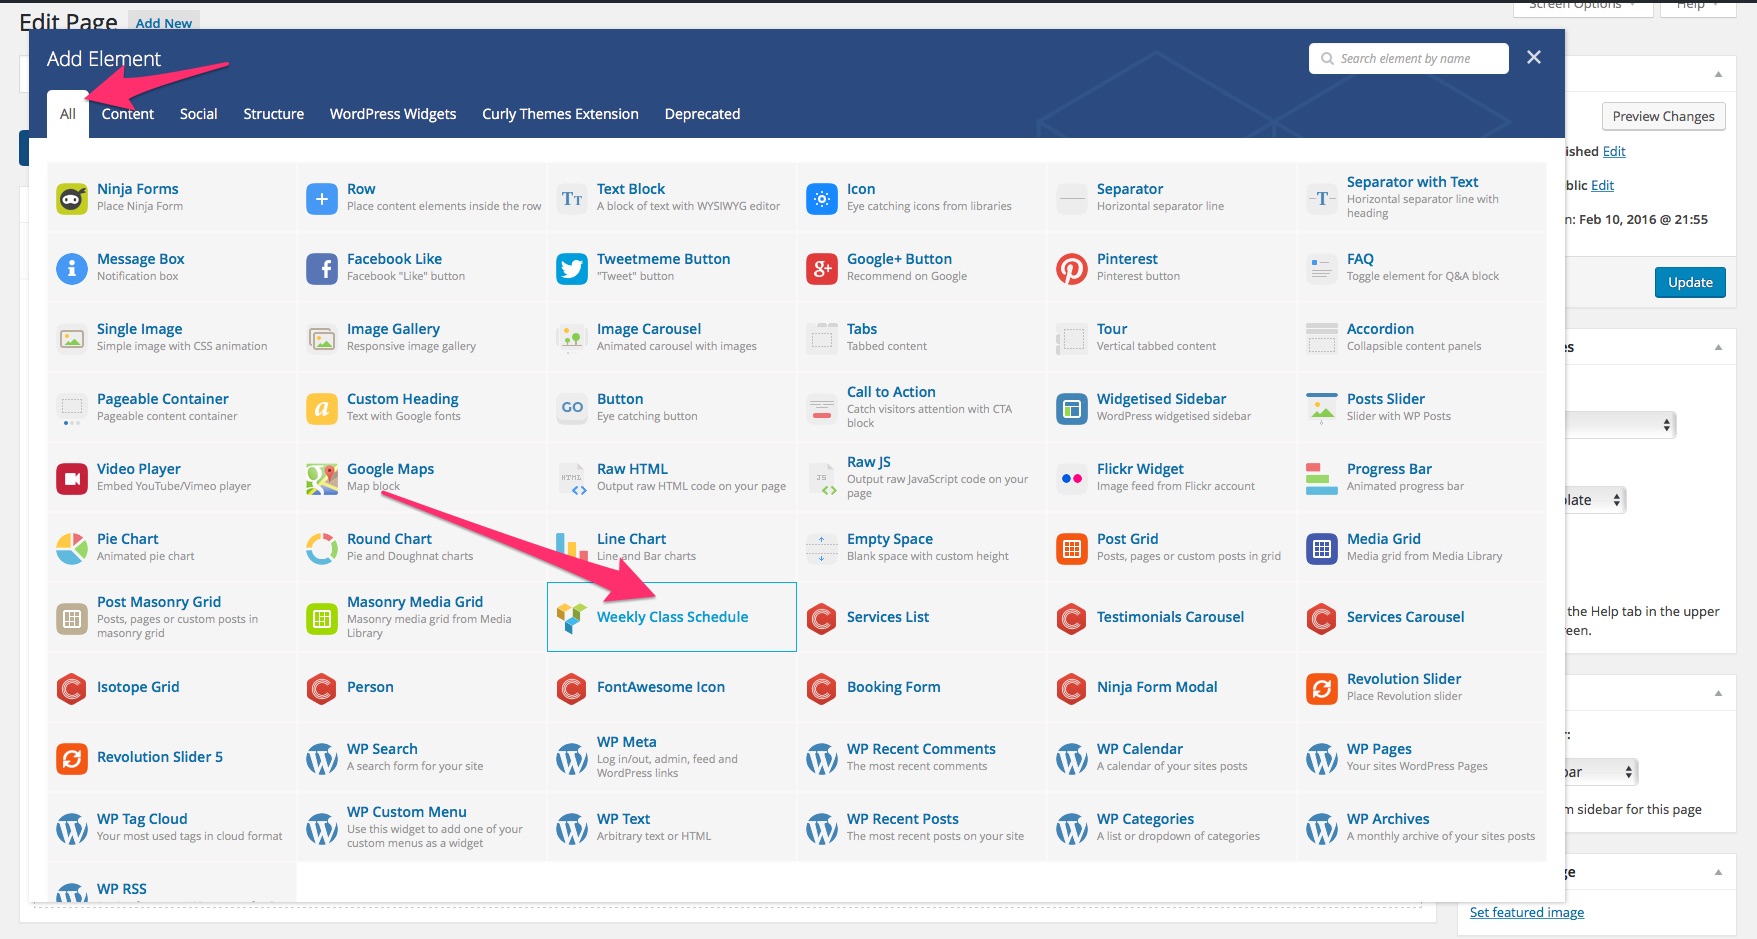Select the Raw JS element
This screenshot has width=1757, height=939.
pyautogui.click(x=921, y=477)
